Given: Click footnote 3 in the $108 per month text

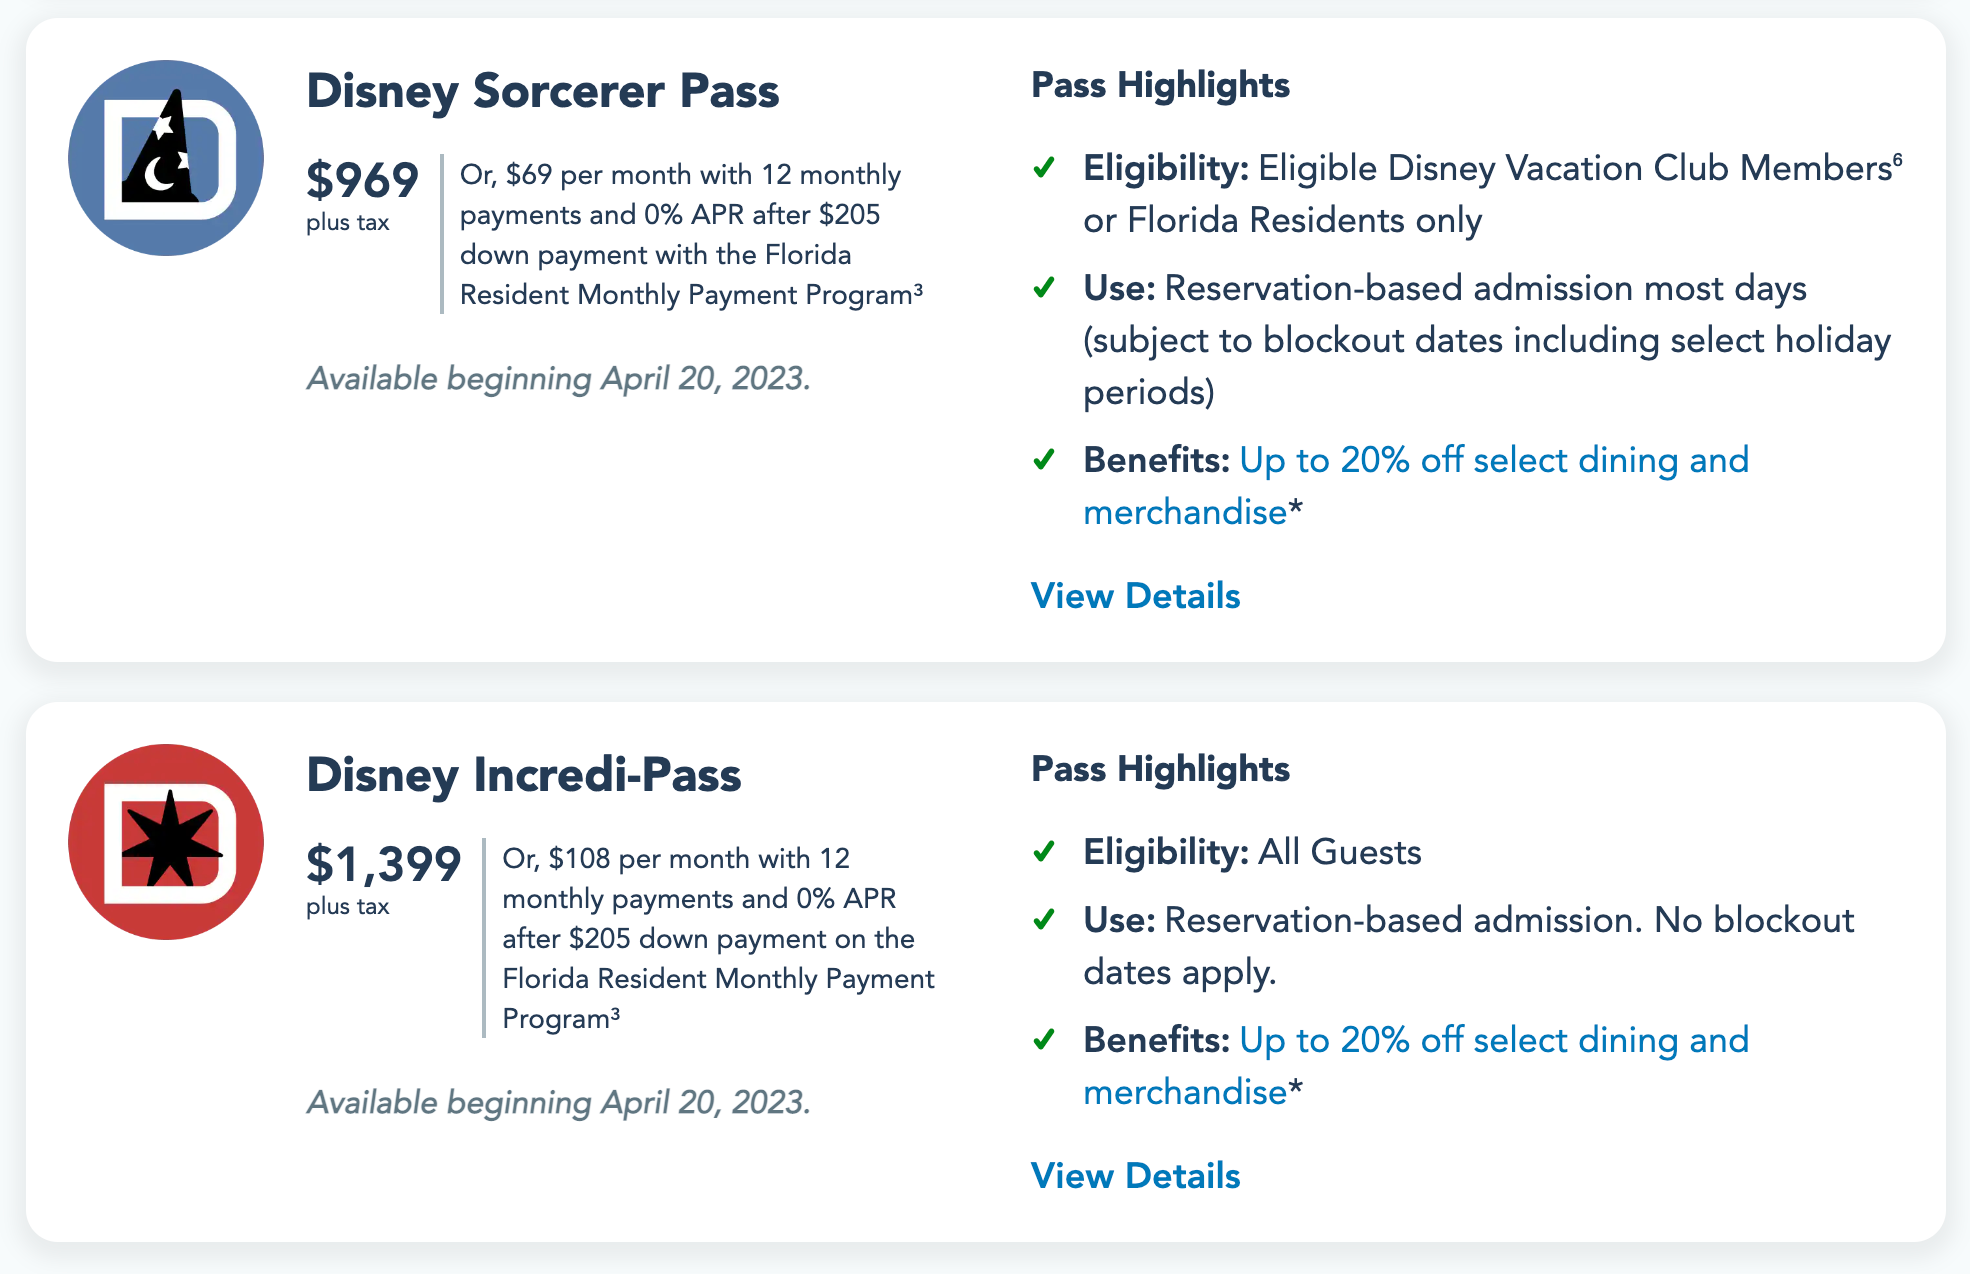Looking at the screenshot, I should tap(615, 1013).
